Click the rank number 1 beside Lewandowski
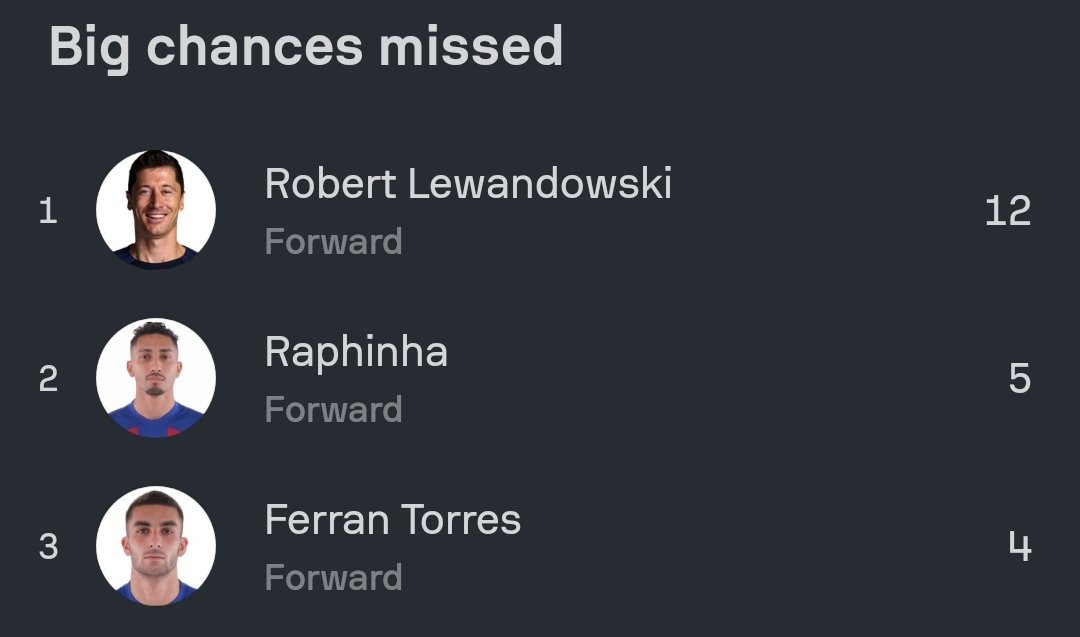Viewport: 1080px width, 637px height. pyautogui.click(x=48, y=211)
